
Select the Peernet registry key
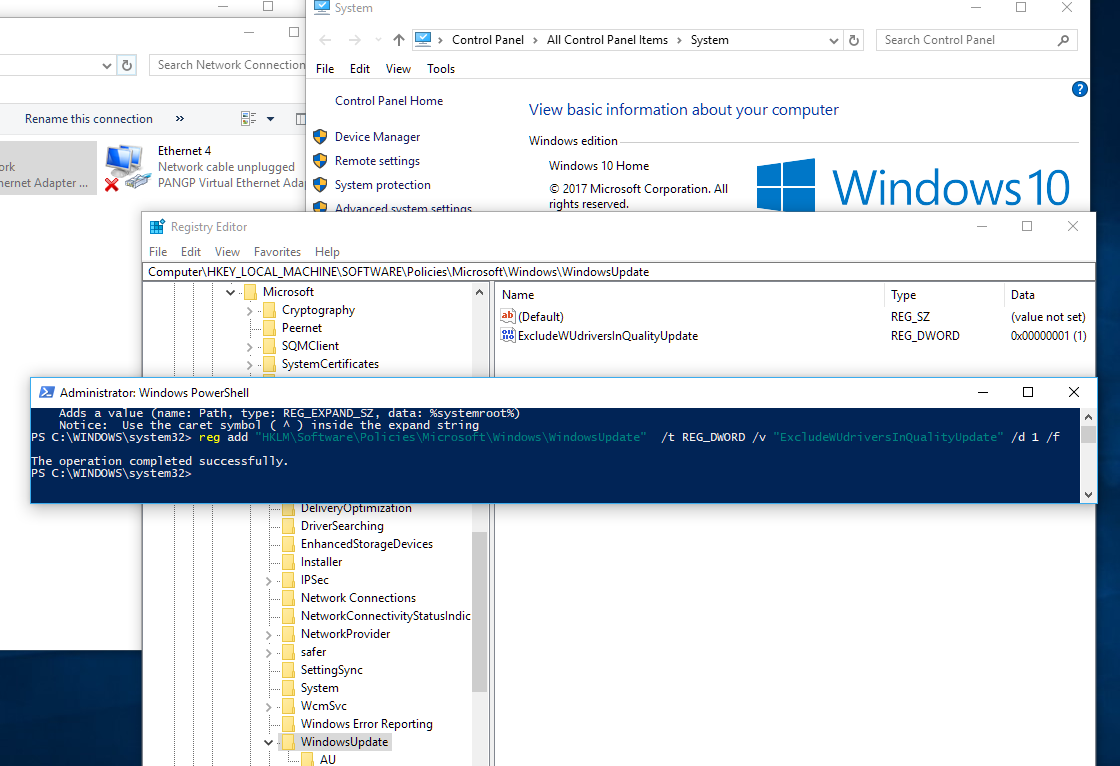click(x=301, y=328)
